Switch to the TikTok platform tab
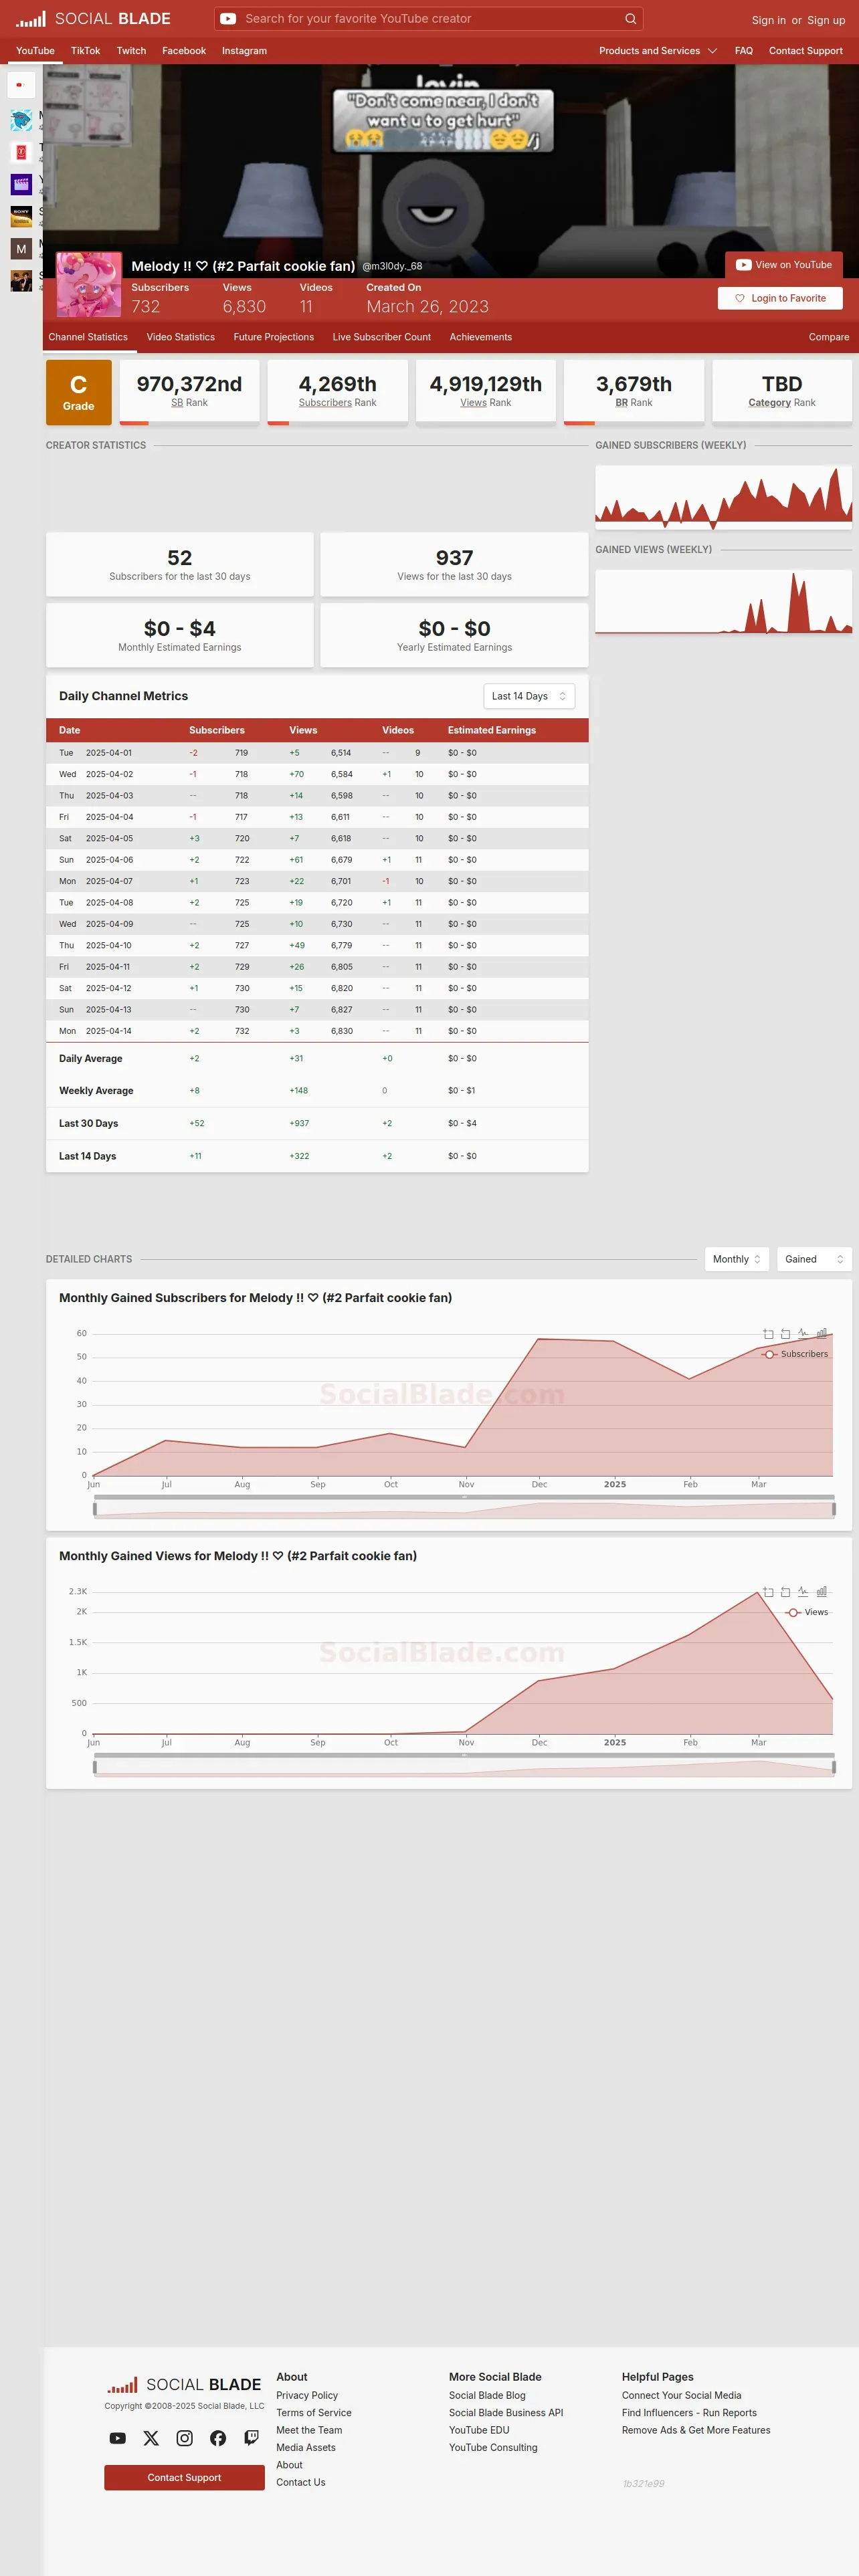Viewport: 859px width, 2576px height. (85, 51)
